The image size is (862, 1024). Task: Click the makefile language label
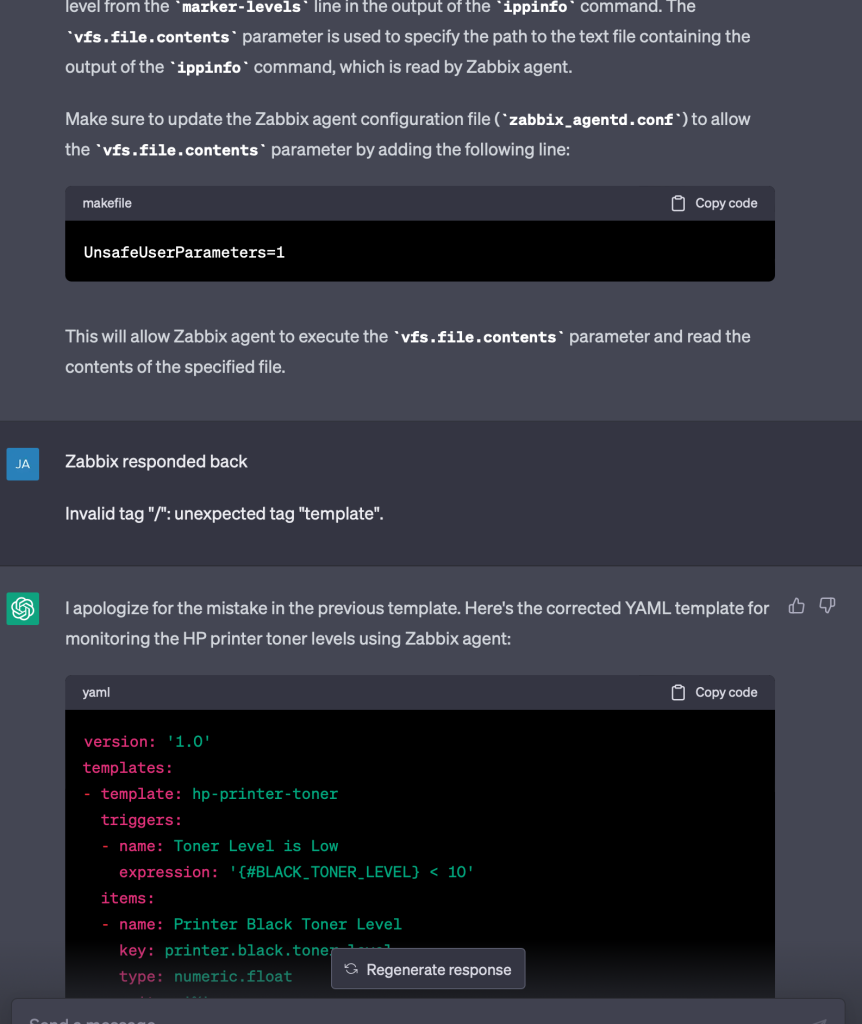[107, 203]
